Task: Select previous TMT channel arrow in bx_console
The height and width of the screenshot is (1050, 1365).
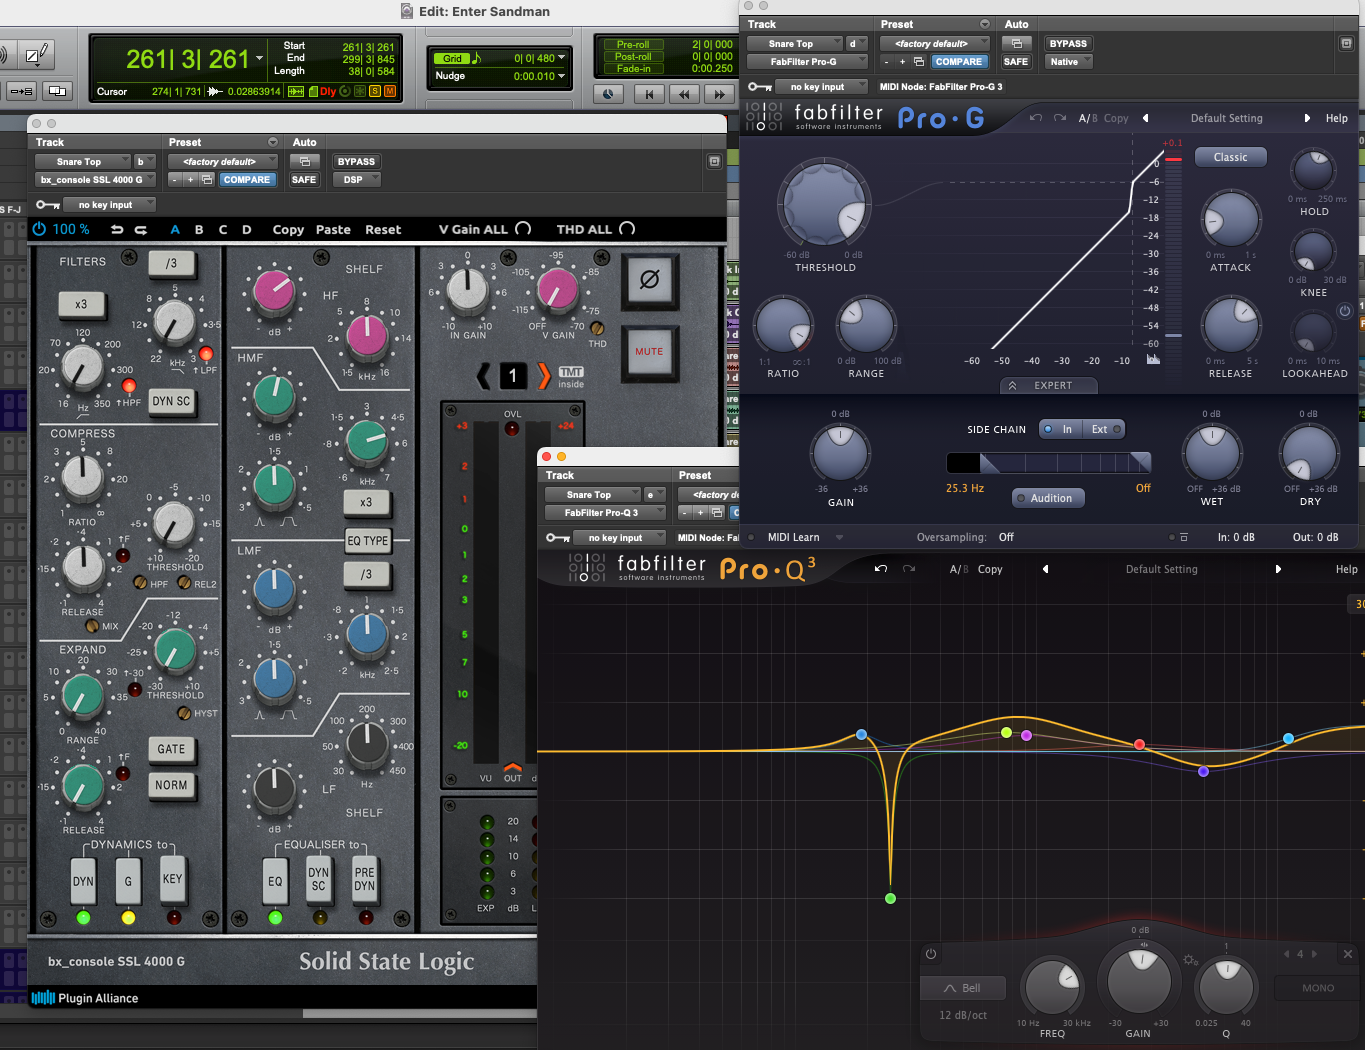Action: click(484, 376)
